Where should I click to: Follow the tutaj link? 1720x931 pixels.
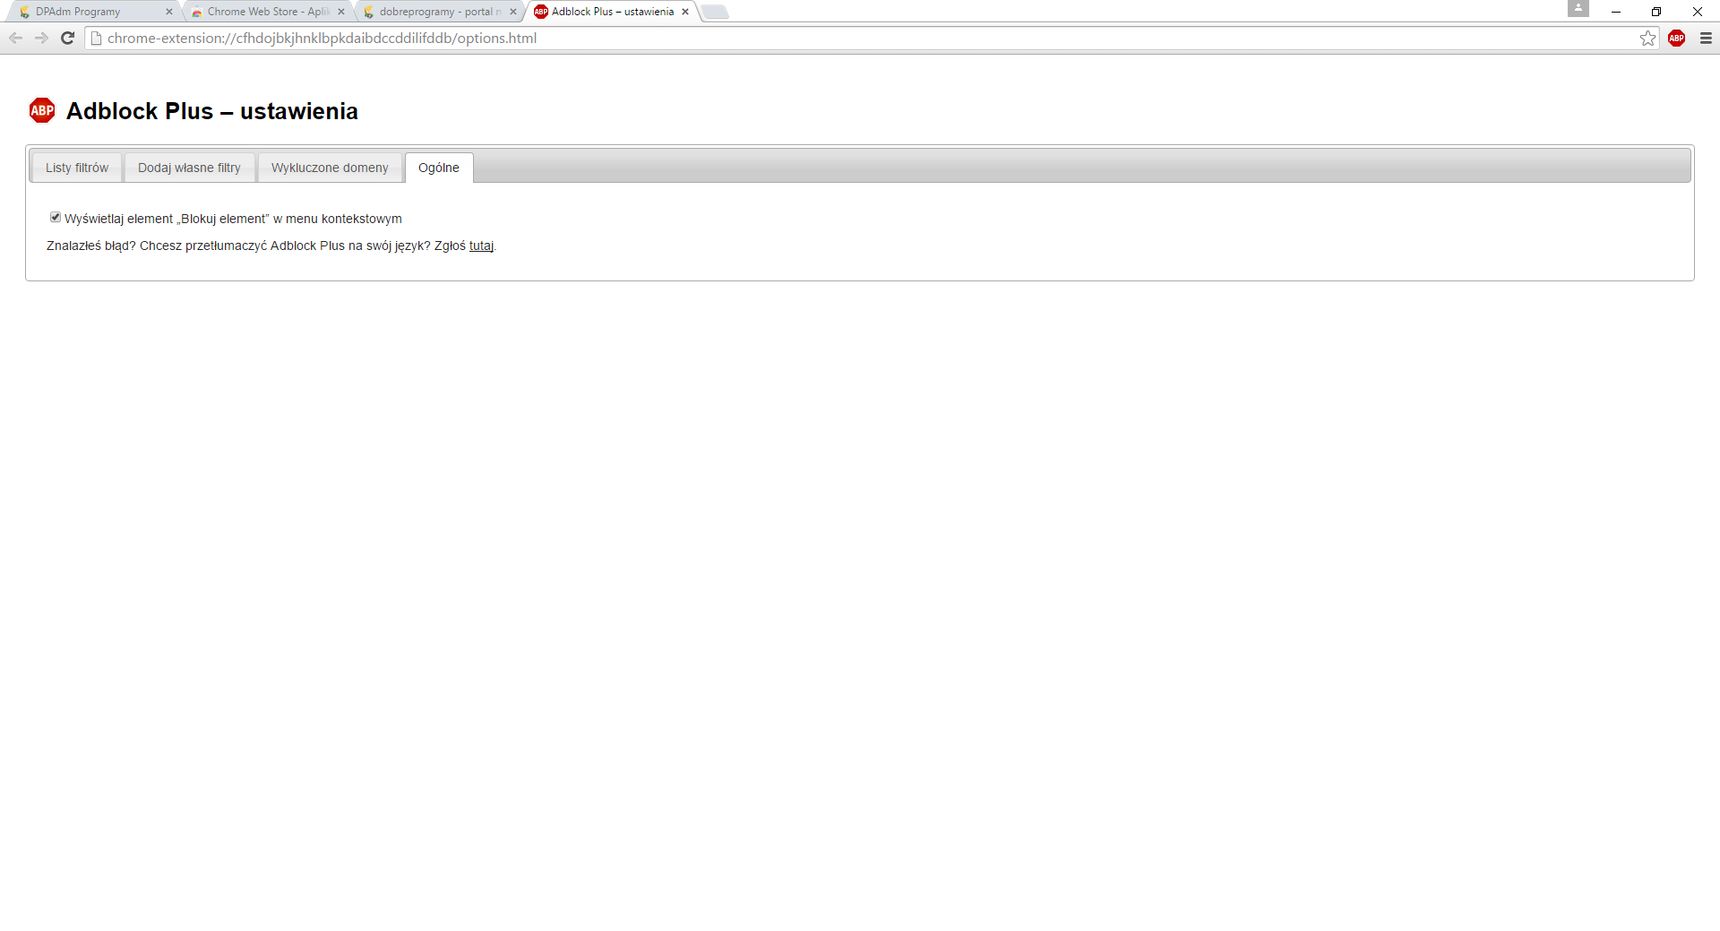(x=481, y=246)
